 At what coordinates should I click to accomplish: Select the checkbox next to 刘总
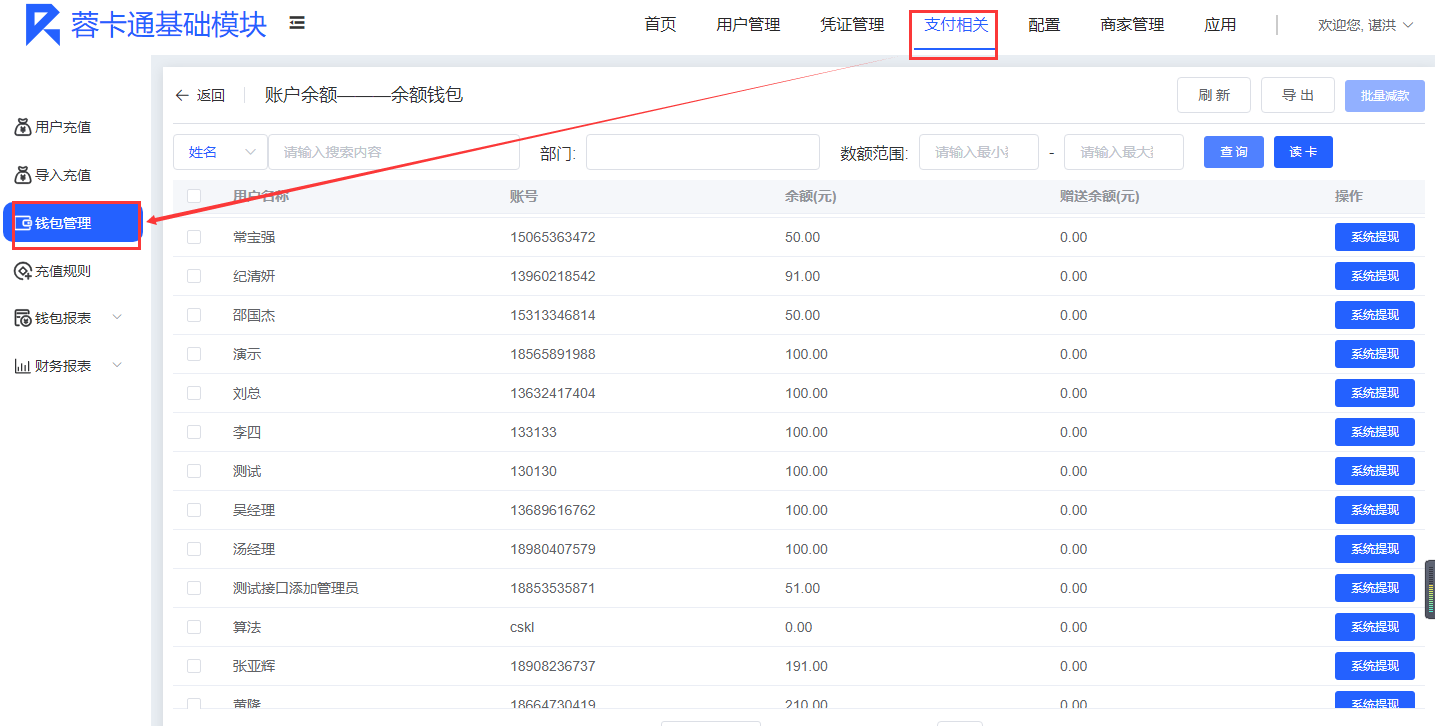(x=194, y=393)
